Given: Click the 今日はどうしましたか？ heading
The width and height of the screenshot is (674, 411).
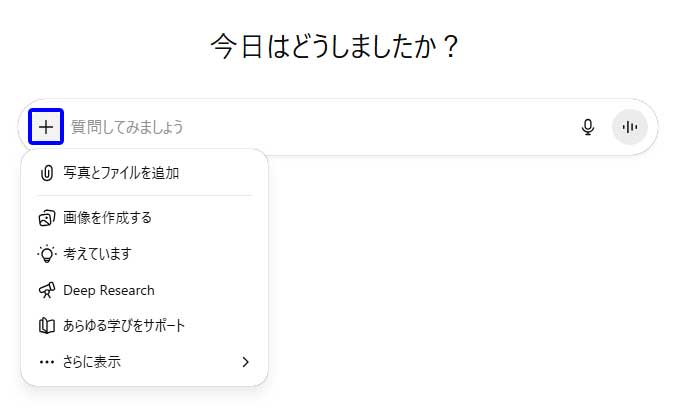Looking at the screenshot, I should (336, 47).
